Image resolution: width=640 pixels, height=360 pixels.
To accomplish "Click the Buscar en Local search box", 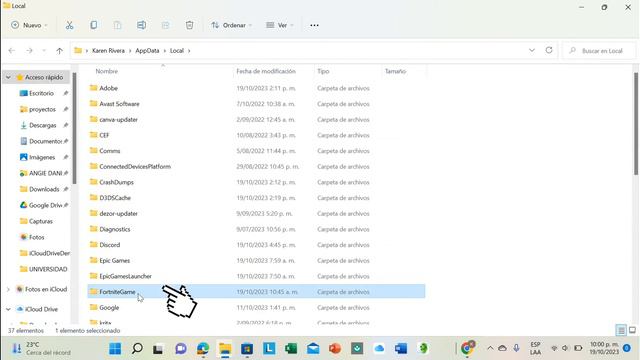I will [599, 51].
